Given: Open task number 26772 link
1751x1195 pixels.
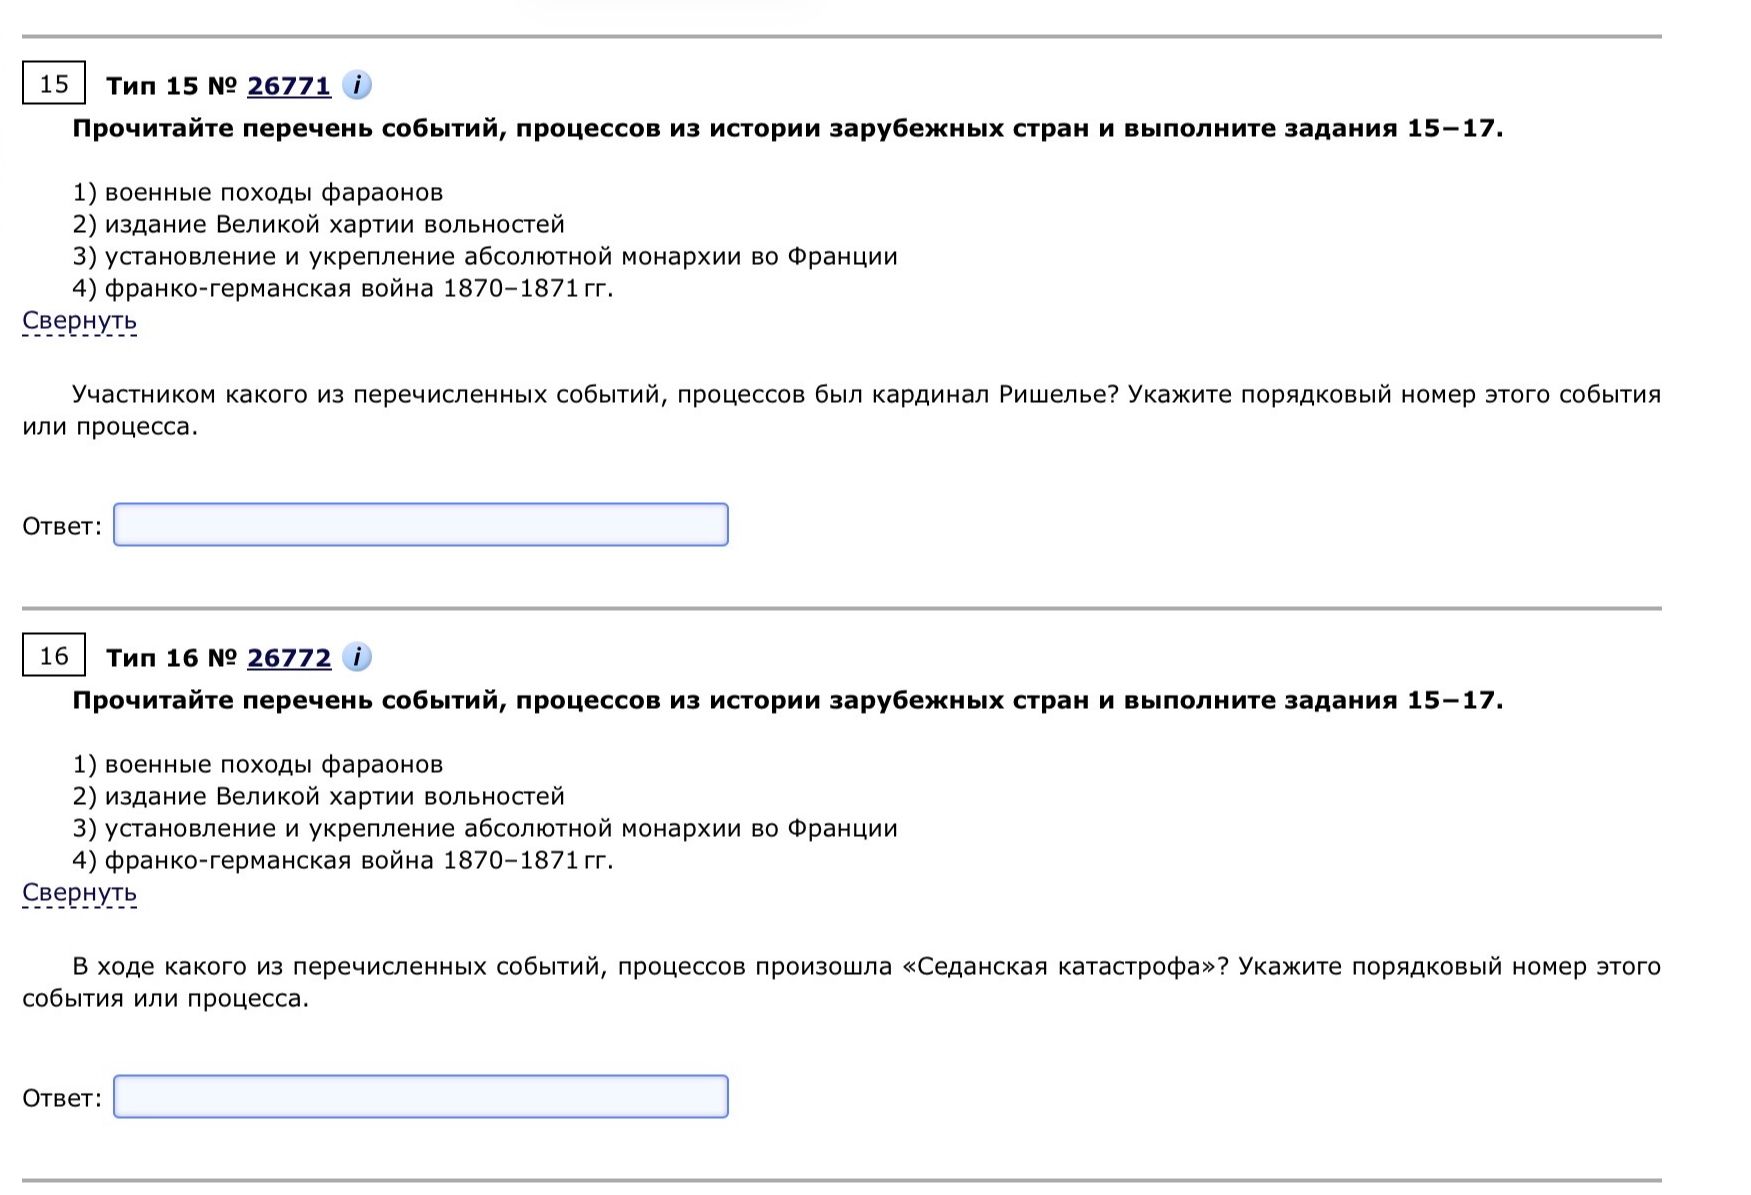Looking at the screenshot, I should [289, 658].
